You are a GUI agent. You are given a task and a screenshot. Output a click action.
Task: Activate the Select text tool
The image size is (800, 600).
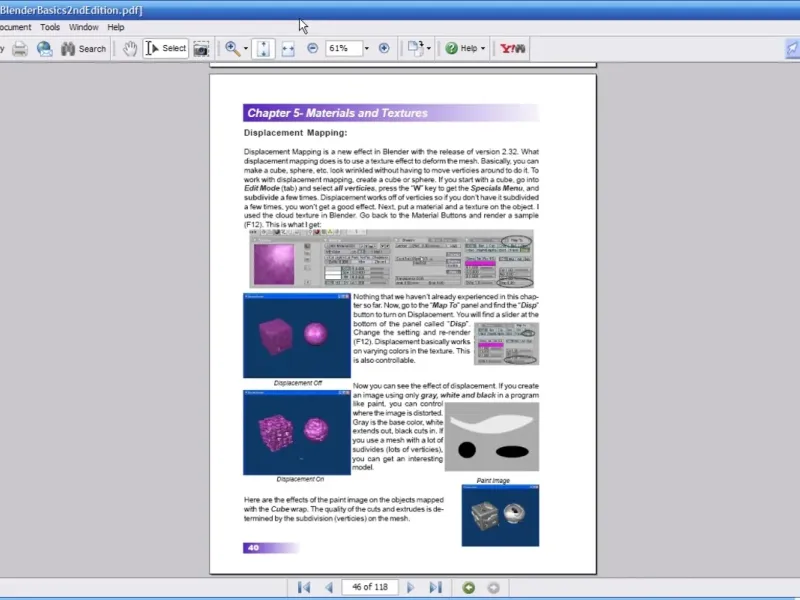coord(166,48)
